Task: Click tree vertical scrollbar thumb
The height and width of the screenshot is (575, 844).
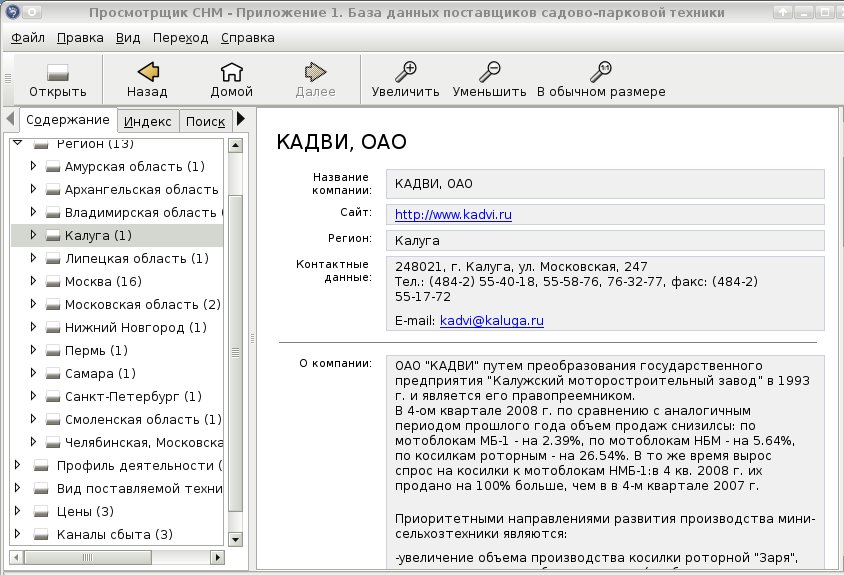Action: 235,353
